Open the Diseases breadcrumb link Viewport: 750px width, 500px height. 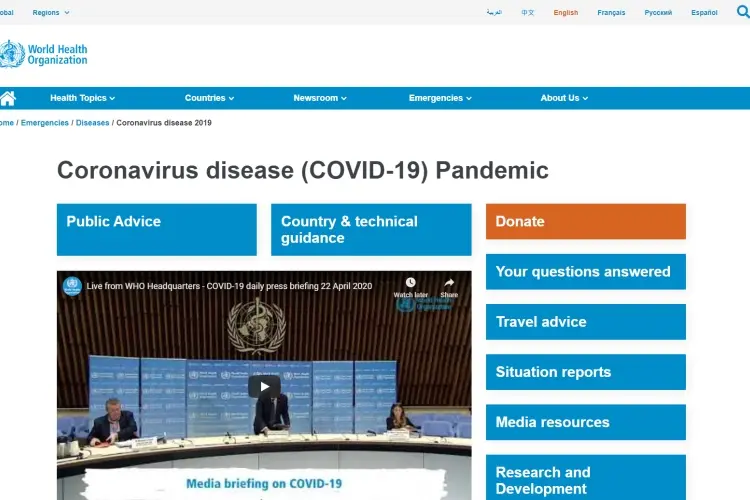pos(92,123)
